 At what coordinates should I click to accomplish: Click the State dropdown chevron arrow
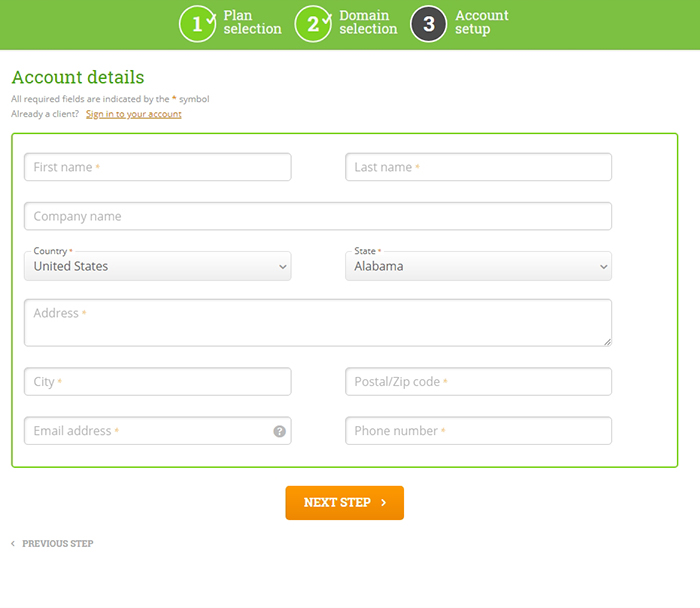click(604, 267)
